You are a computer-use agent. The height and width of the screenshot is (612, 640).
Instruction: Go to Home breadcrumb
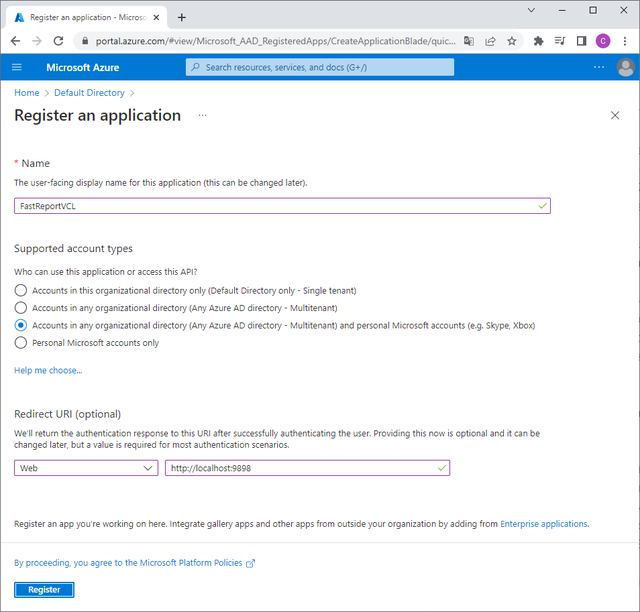coord(27,93)
